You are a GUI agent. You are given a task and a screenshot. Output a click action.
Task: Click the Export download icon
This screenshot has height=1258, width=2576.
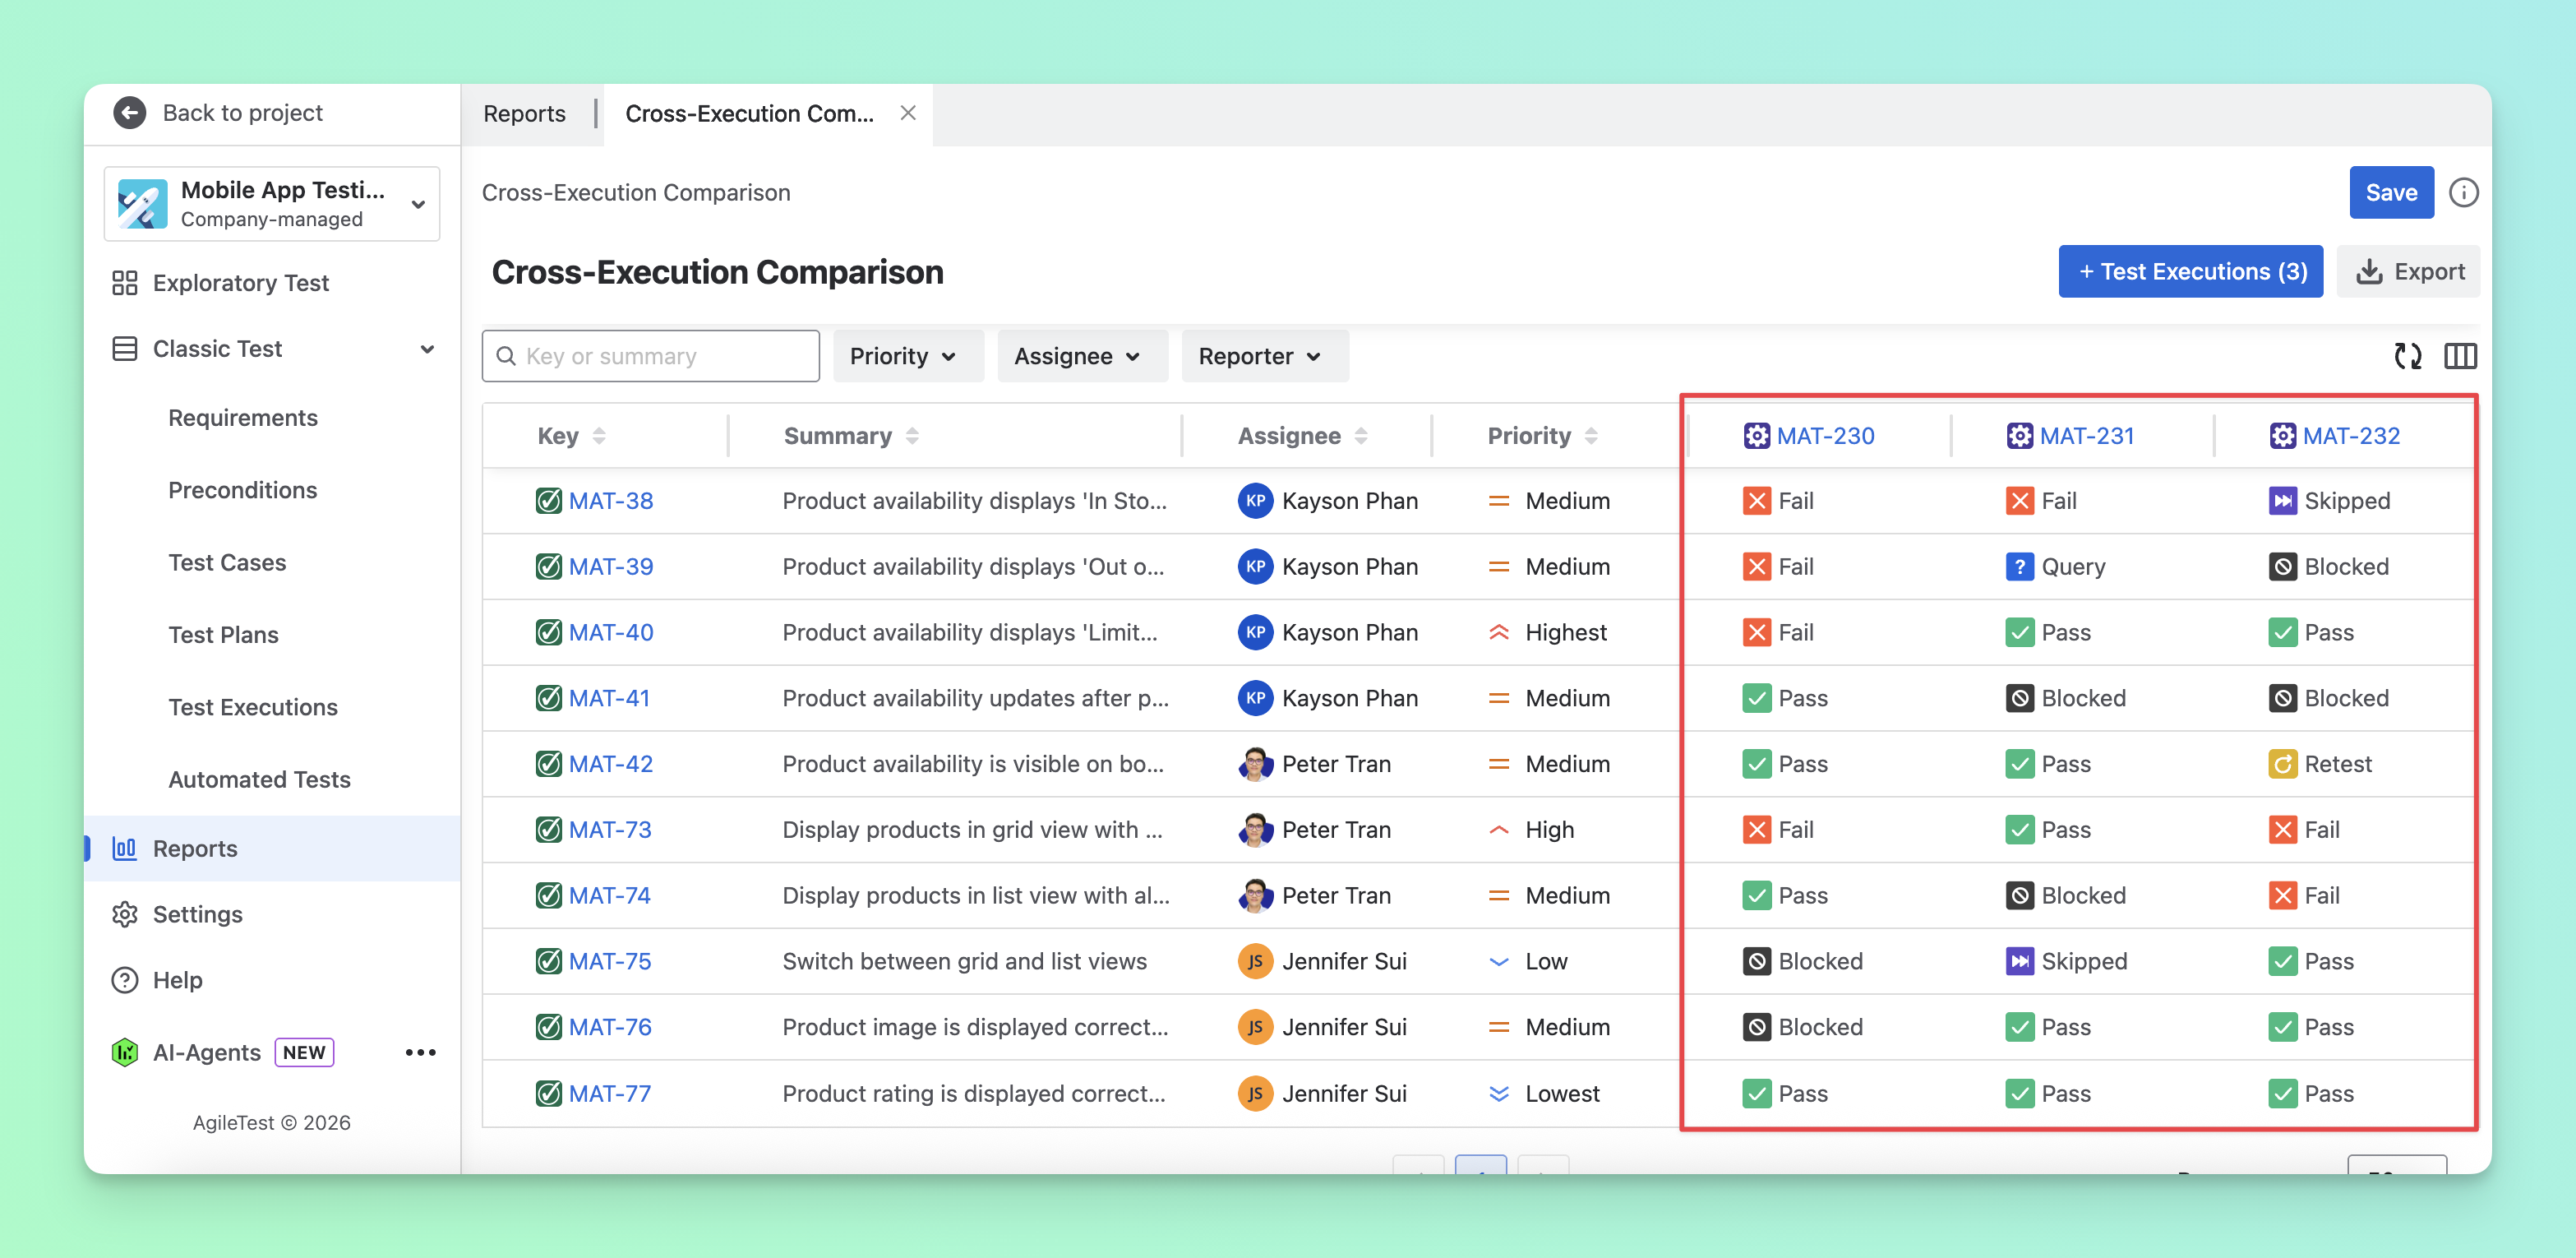[x=2369, y=272]
